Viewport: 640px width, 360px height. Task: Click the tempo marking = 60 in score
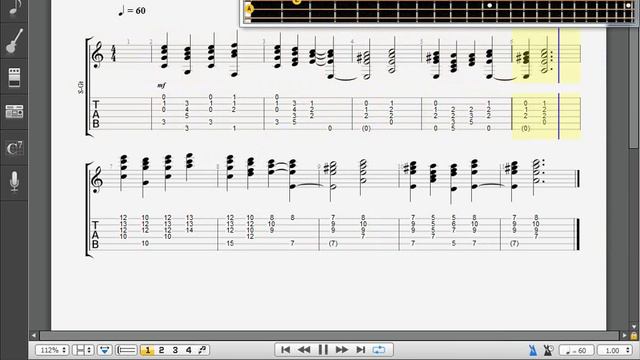tap(132, 11)
